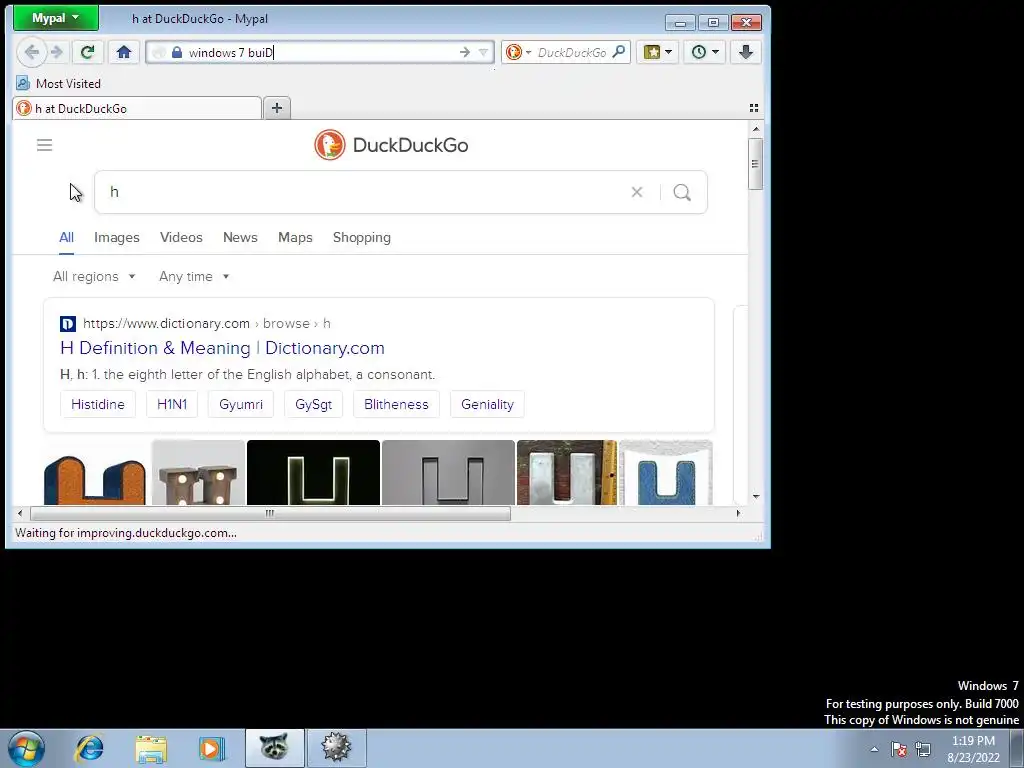Screen dimensions: 1024x768
Task: Open the Gyumri related link
Action: point(241,404)
